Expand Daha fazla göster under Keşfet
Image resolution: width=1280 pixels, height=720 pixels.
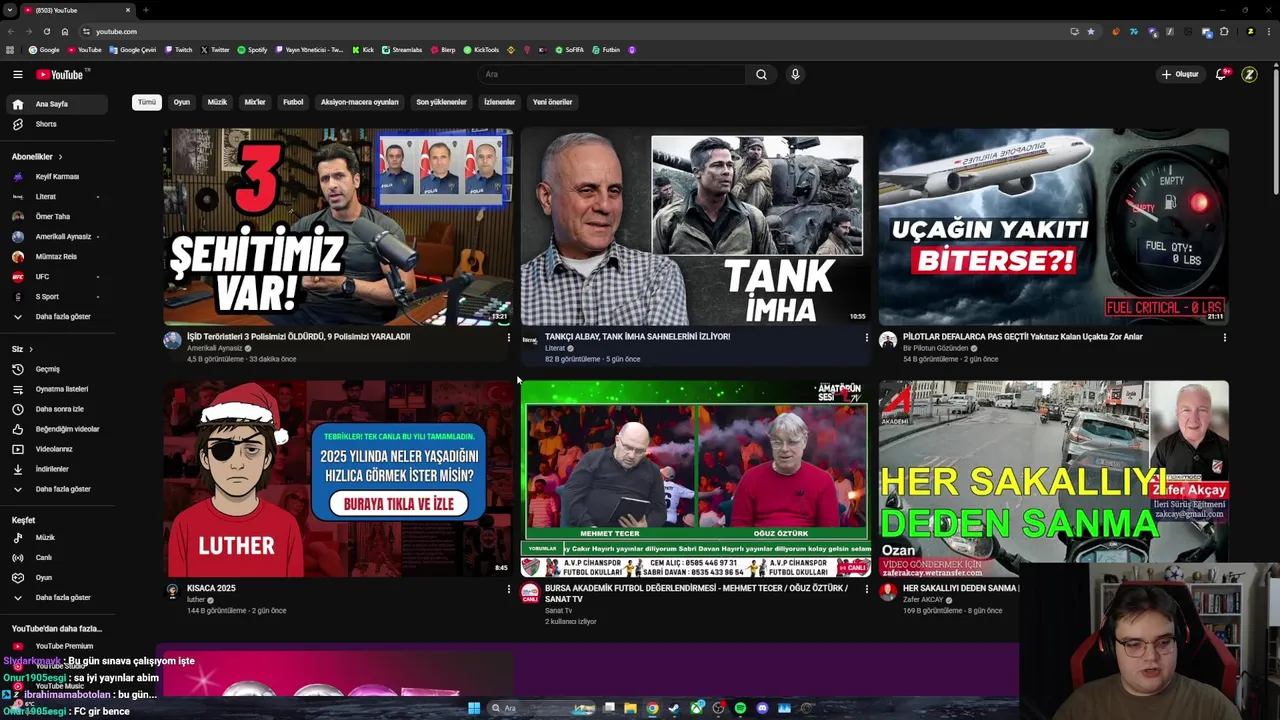pyautogui.click(x=57, y=598)
